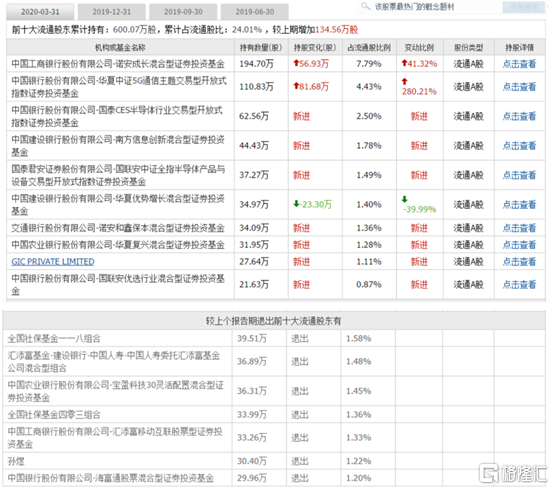Image resolution: width=554 pixels, height=490 pixels.
Task: Open the 2019-09-30 report tab
Action: 183,12
